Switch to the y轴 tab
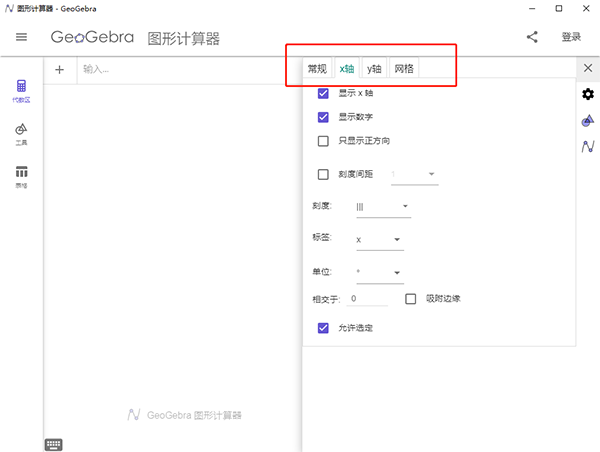This screenshot has height=452, width=600. [374, 69]
